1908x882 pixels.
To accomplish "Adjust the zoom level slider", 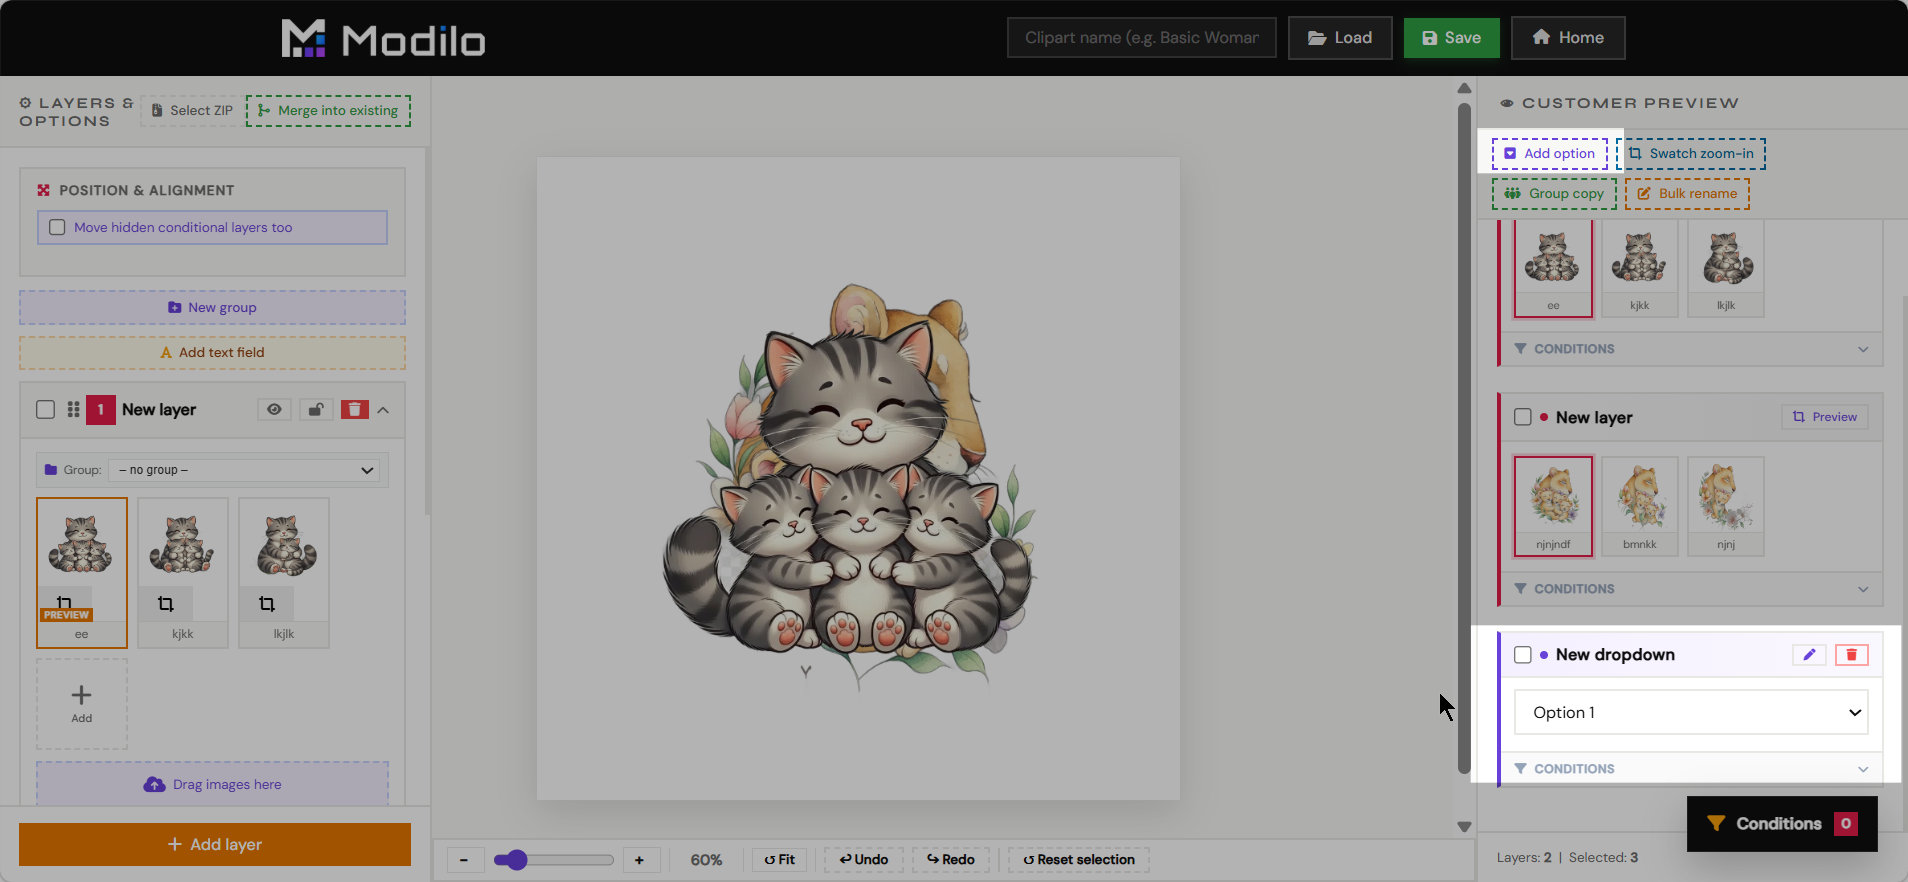I will pyautogui.click(x=553, y=860).
